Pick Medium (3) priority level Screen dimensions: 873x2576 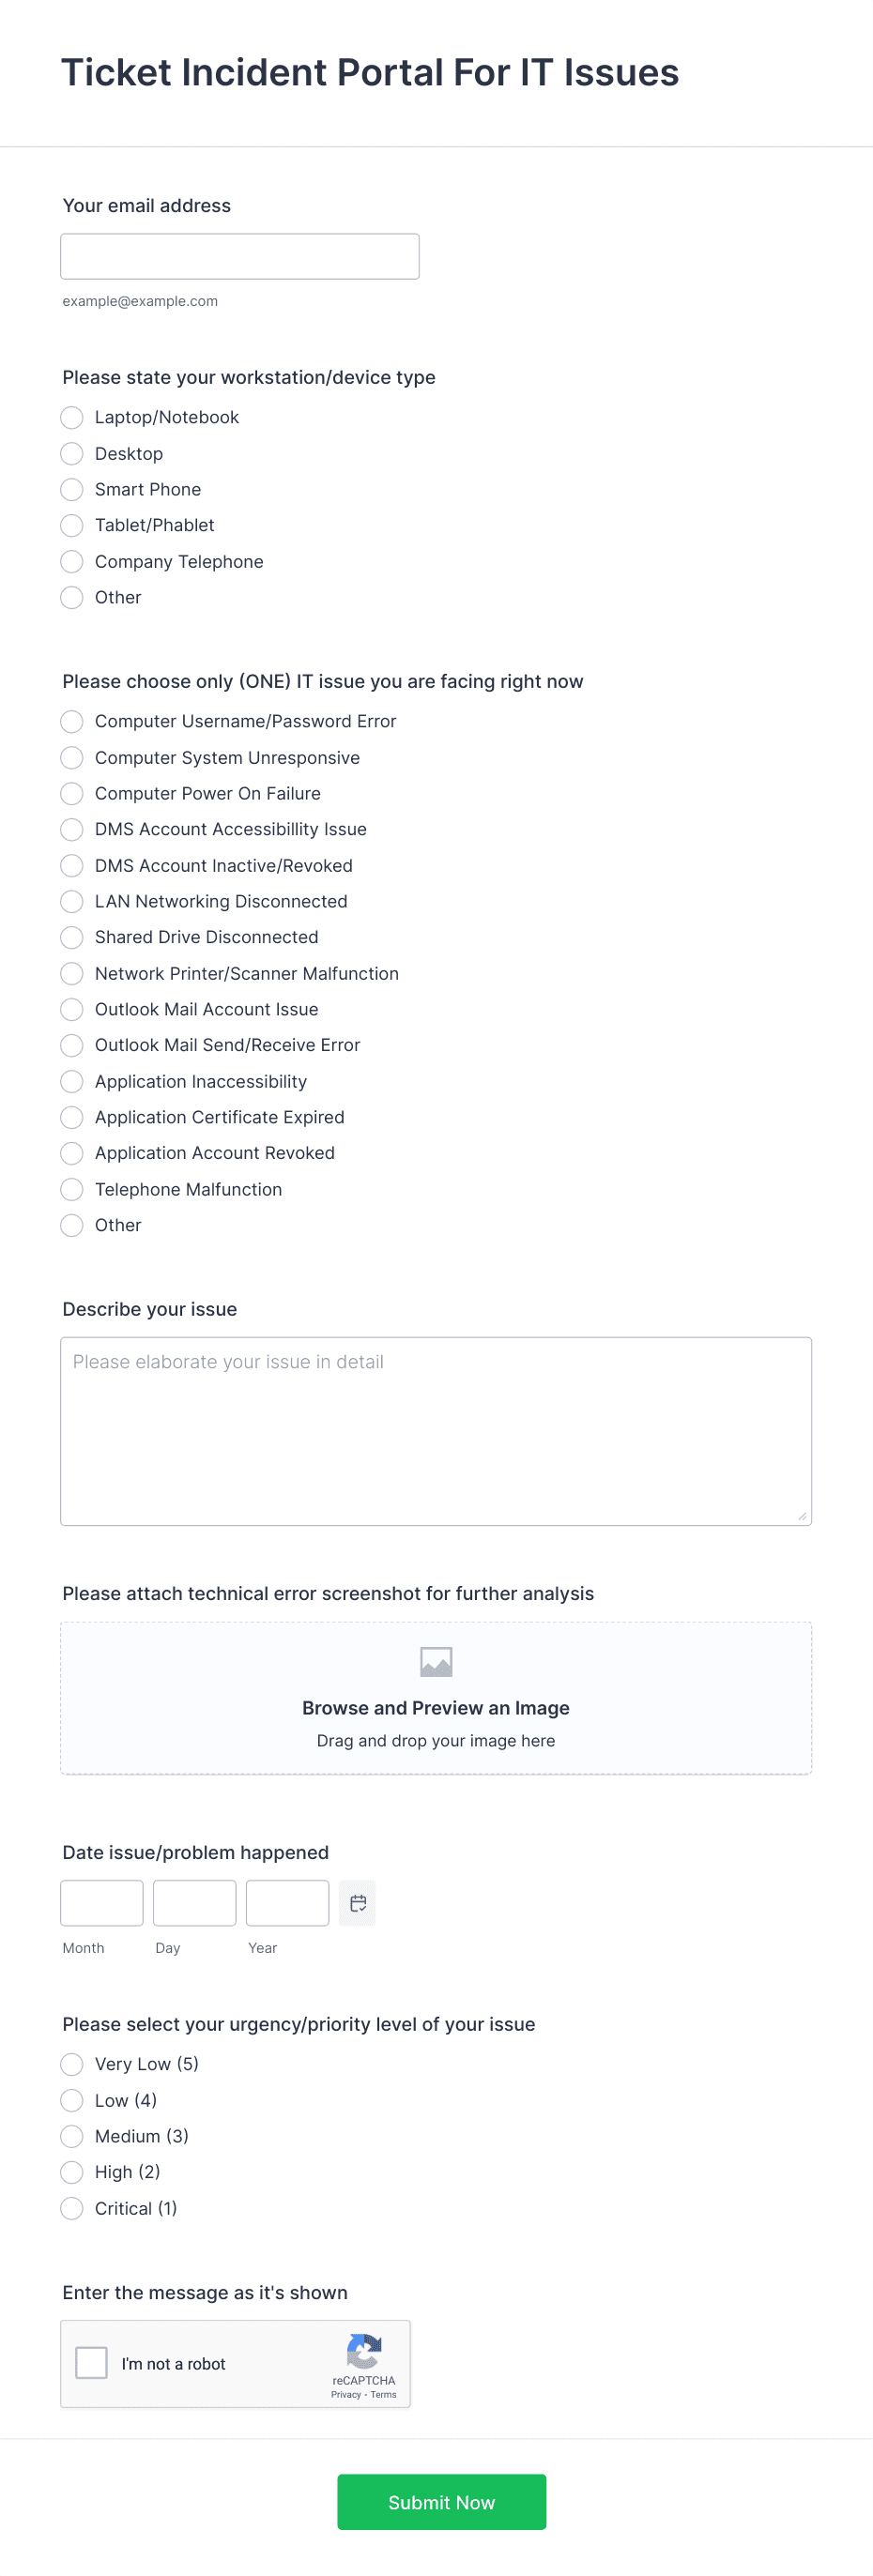[x=71, y=2136]
